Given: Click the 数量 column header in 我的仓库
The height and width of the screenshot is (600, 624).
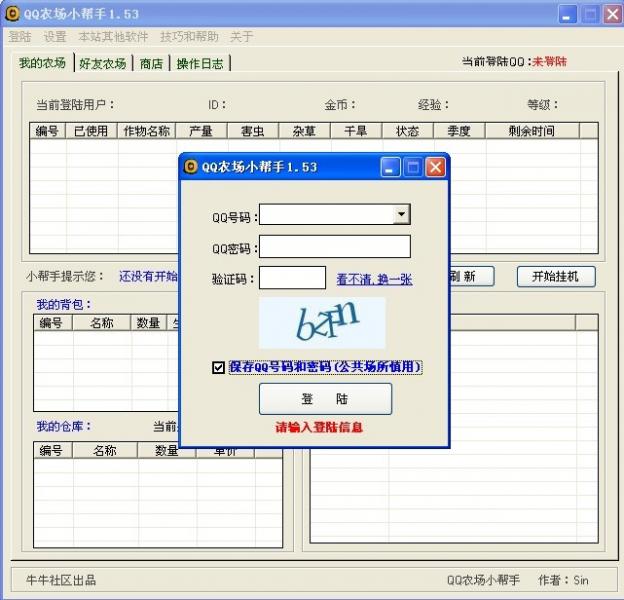Looking at the screenshot, I should (167, 450).
